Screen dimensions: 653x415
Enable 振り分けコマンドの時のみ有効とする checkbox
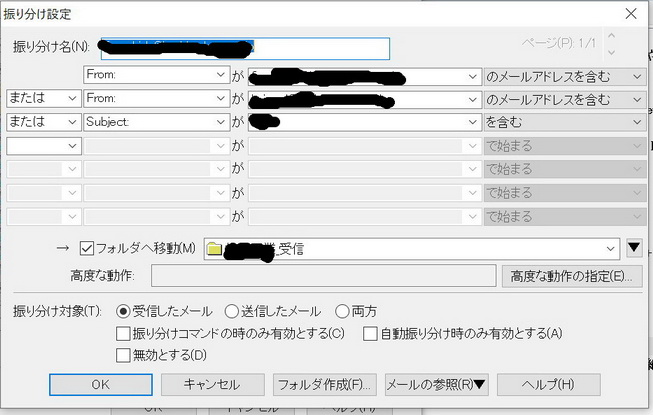point(124,333)
